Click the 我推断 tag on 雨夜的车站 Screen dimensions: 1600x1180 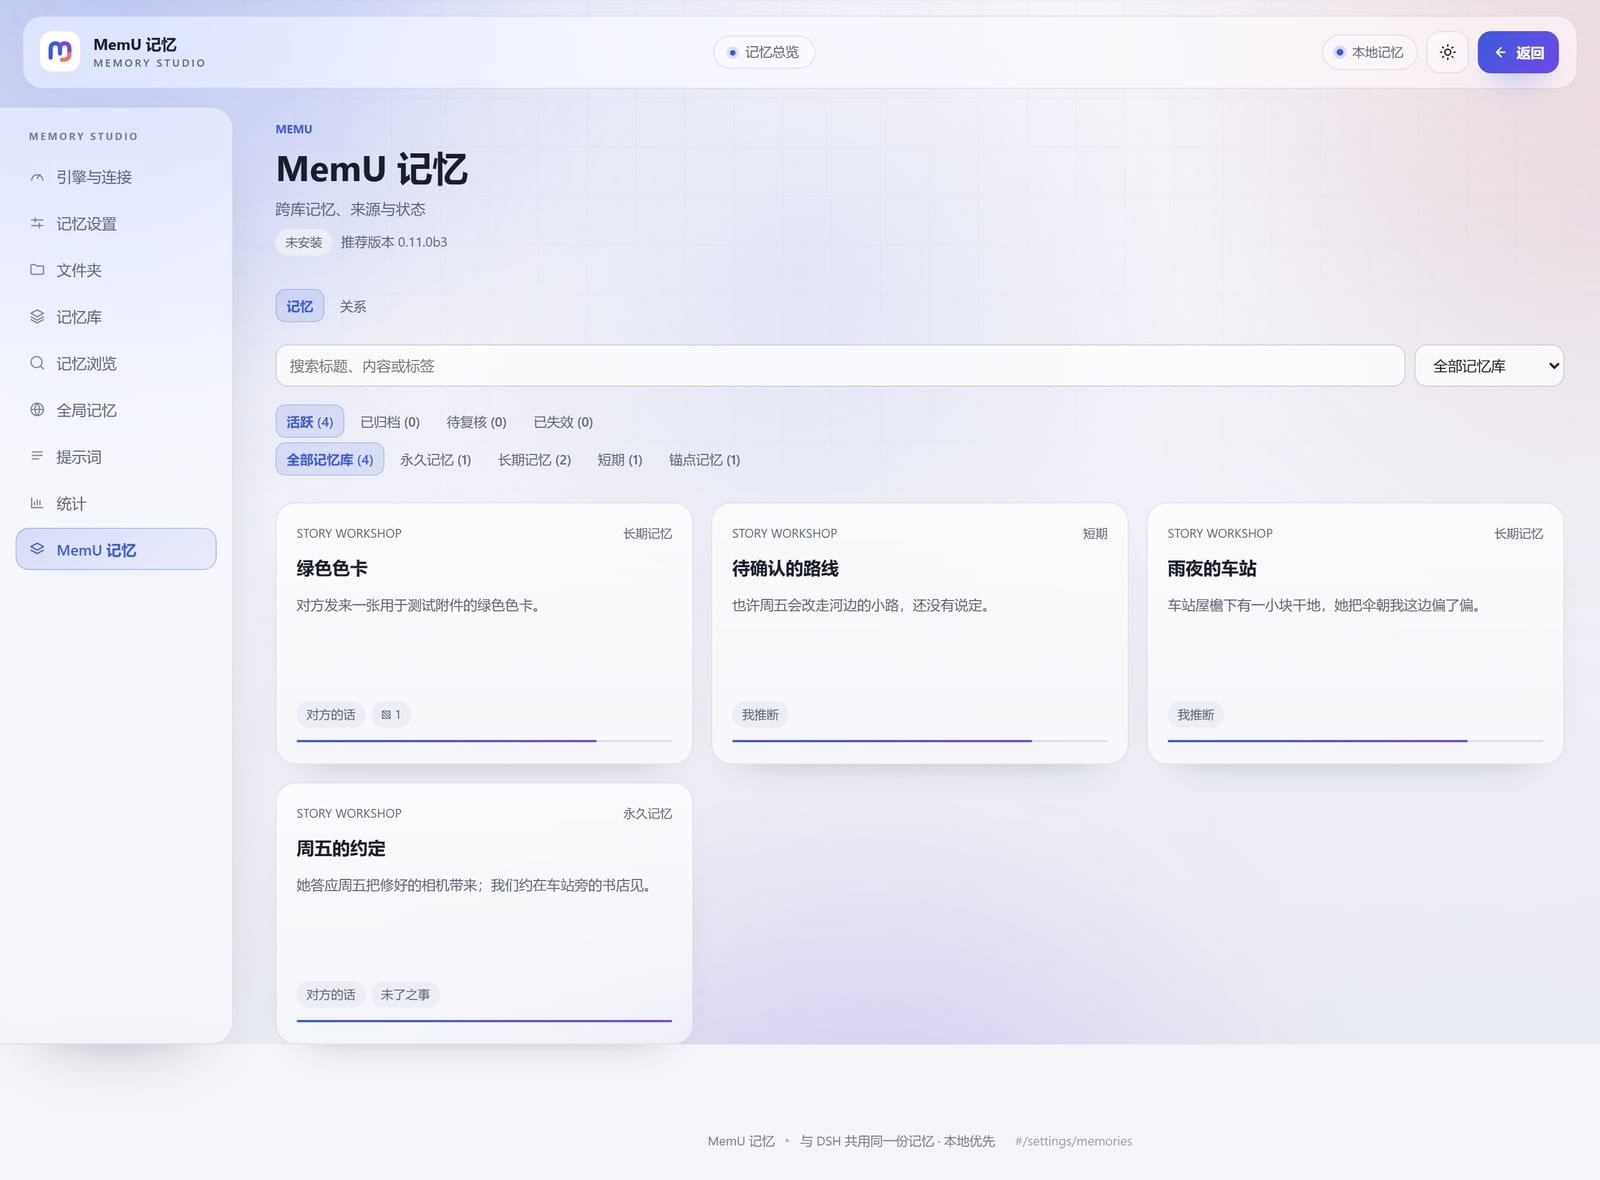[x=1195, y=715]
